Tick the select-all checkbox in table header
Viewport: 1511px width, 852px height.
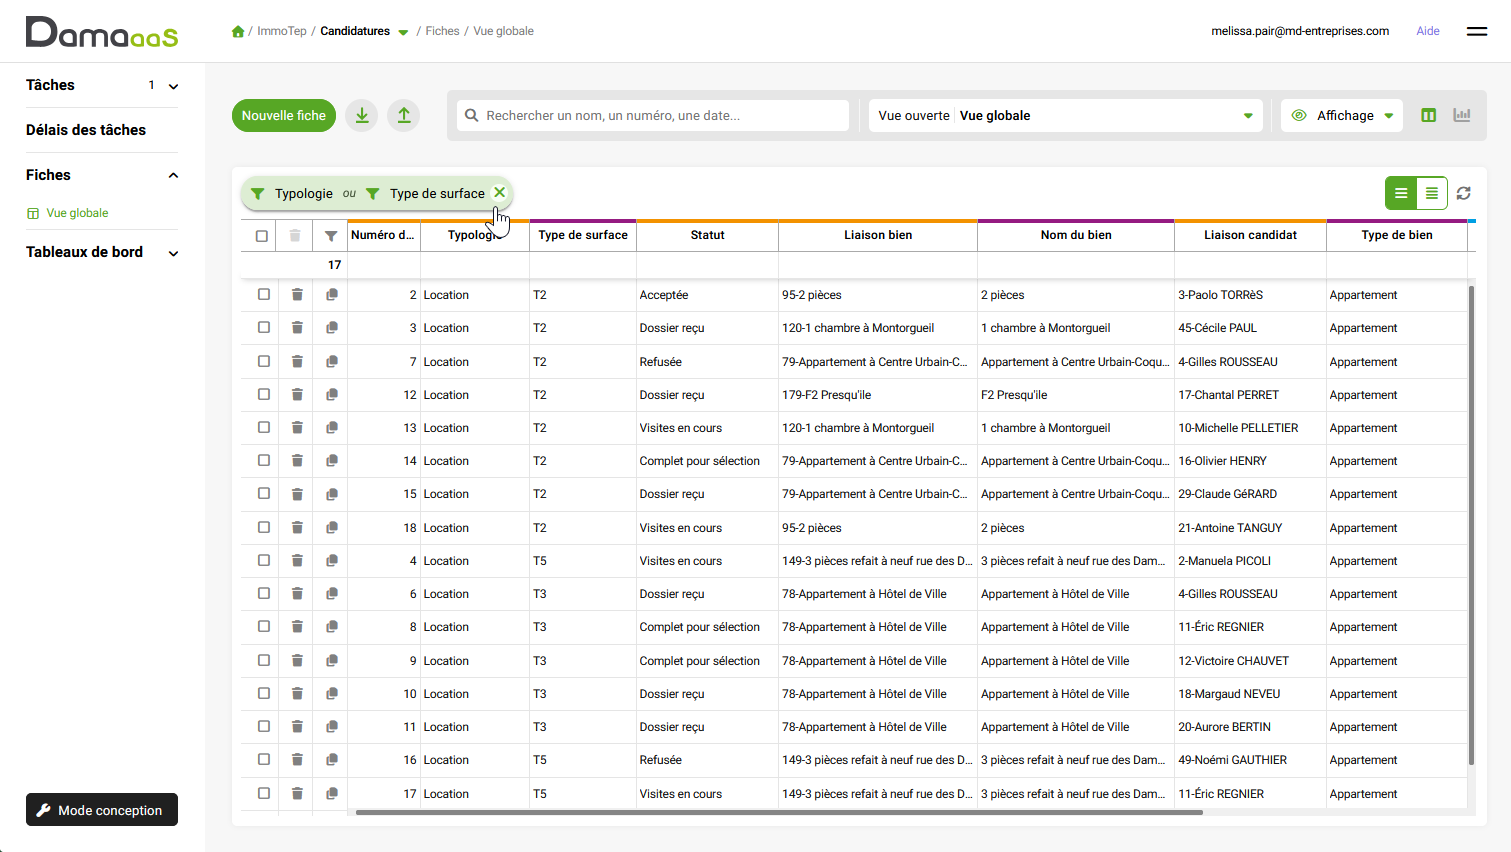262,236
